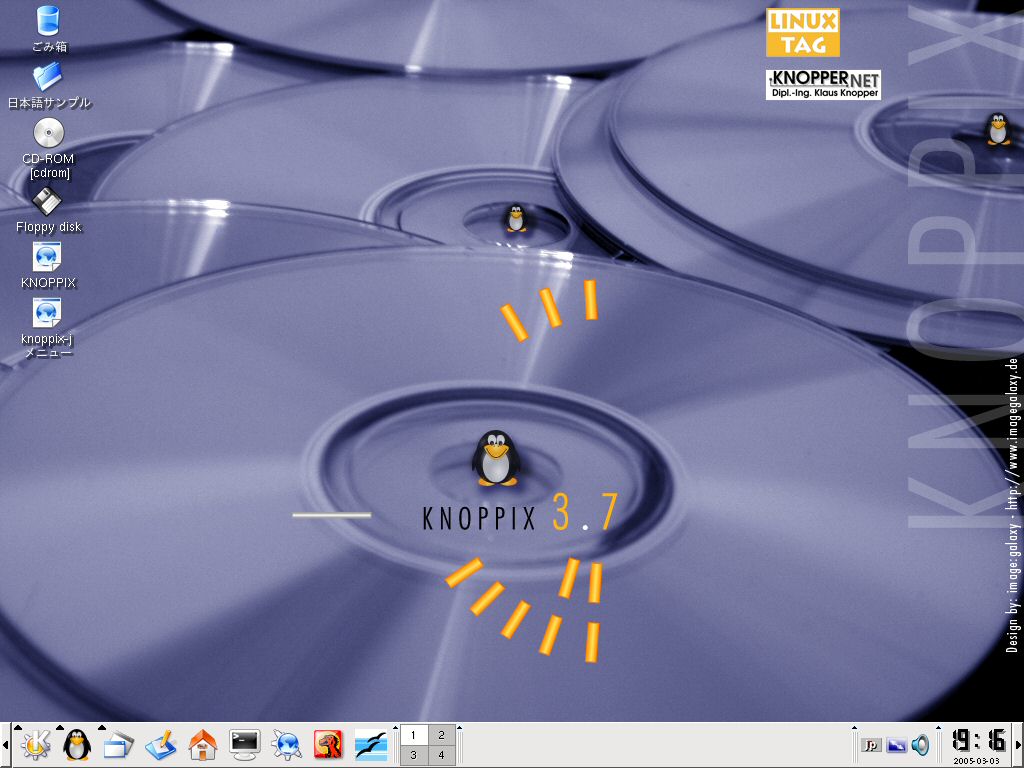Switch to virtual desktop 2
This screenshot has width=1024, height=768.
pos(441,735)
